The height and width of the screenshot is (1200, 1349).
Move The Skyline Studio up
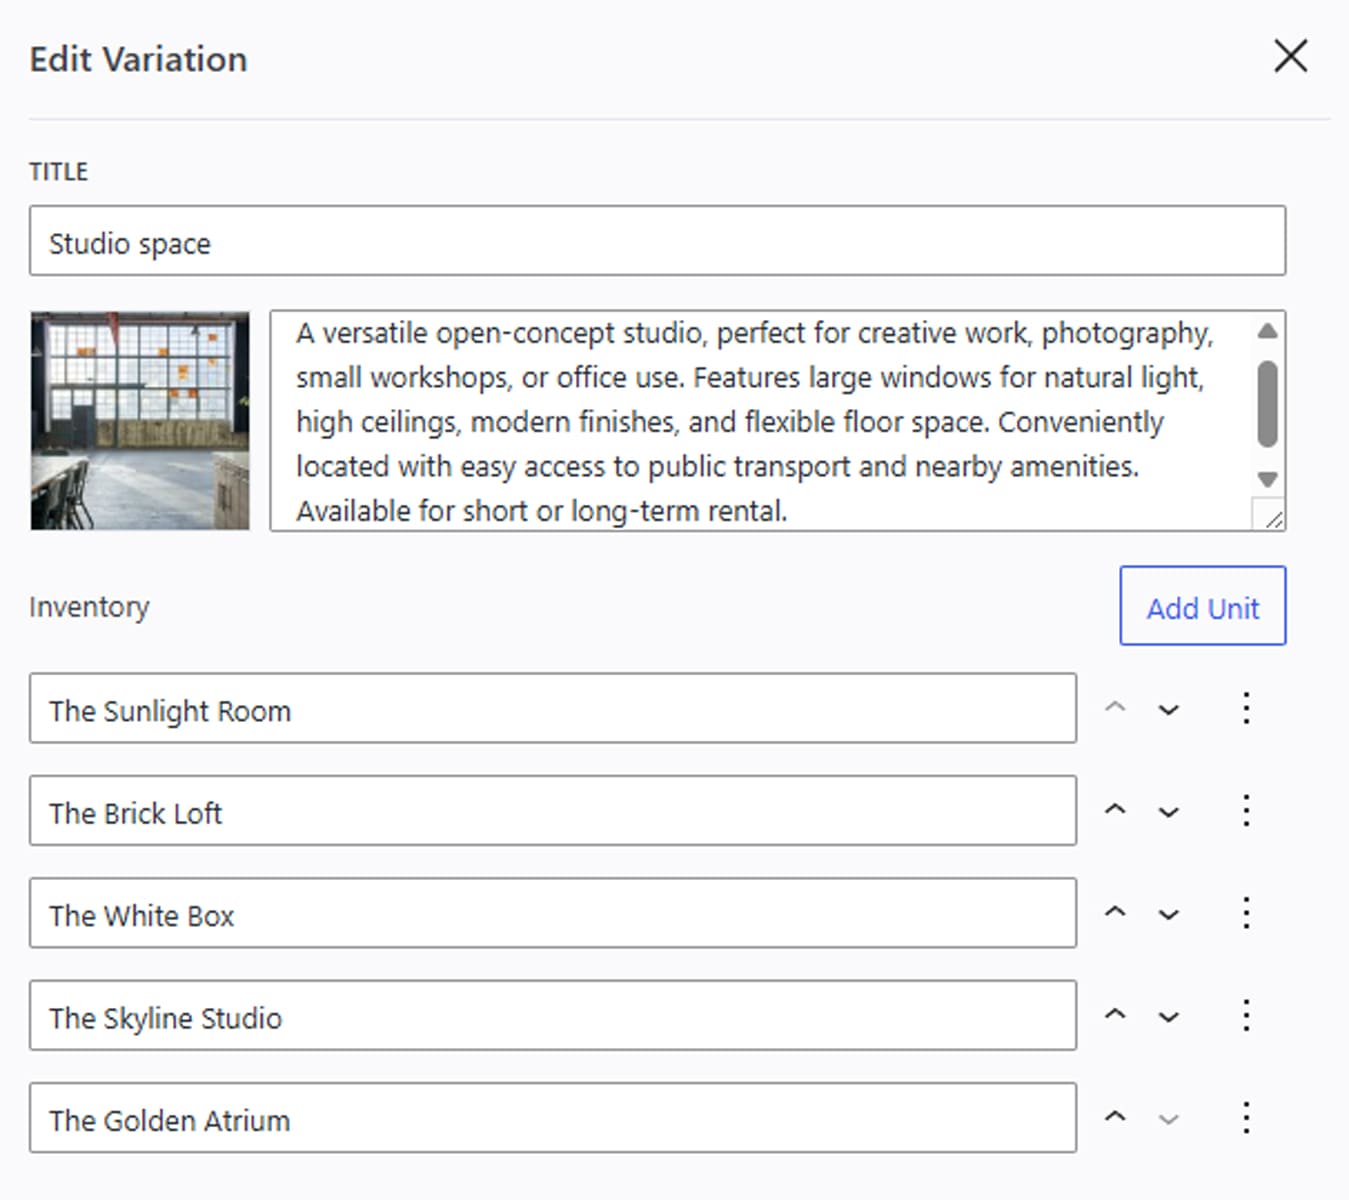click(x=1115, y=1015)
